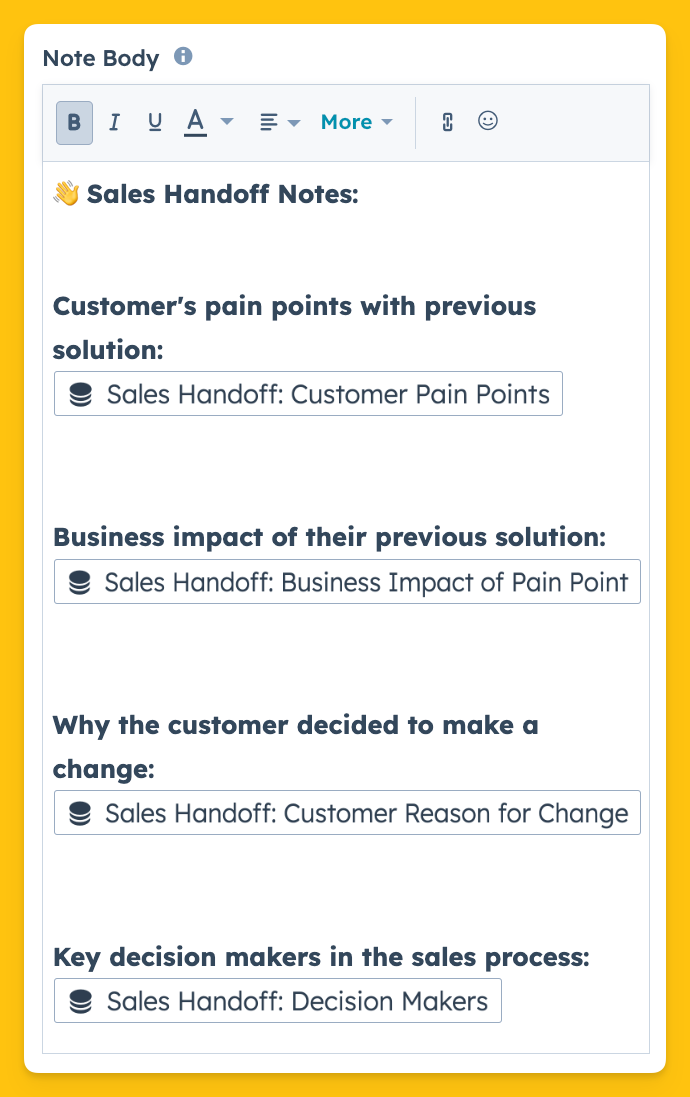Select the Customer Pain Points token
Image resolution: width=690 pixels, height=1097 pixels.
(x=309, y=394)
